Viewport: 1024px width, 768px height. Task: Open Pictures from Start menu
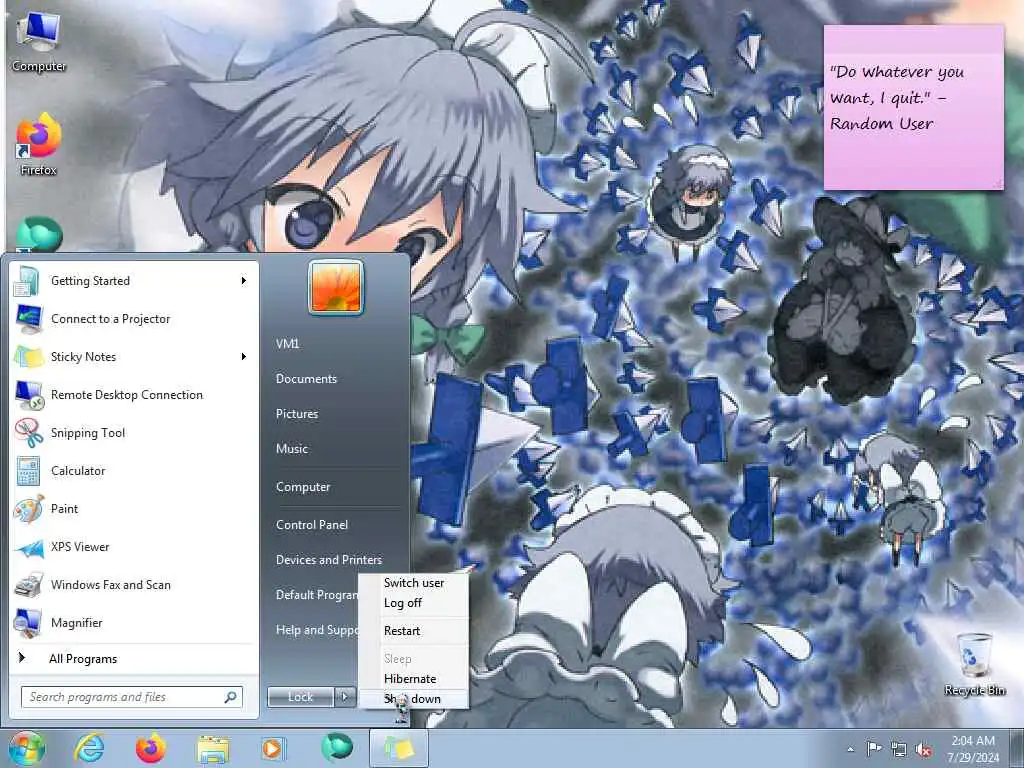coord(296,414)
